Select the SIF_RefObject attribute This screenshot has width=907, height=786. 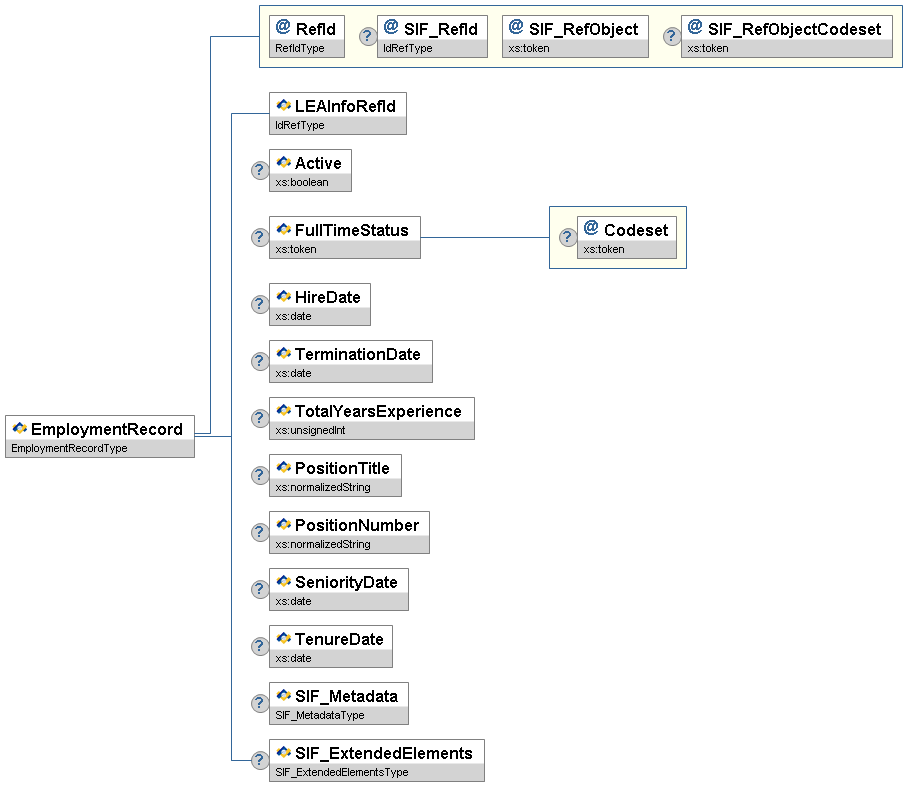click(x=575, y=36)
